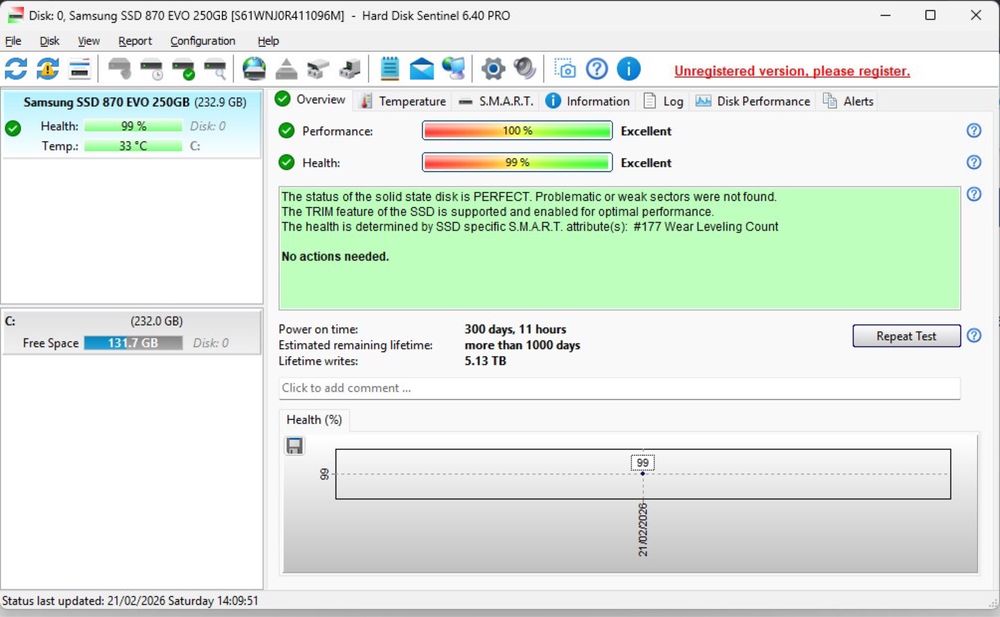The image size is (1000, 617).
Task: Switch to the Log tab
Action: (663, 101)
